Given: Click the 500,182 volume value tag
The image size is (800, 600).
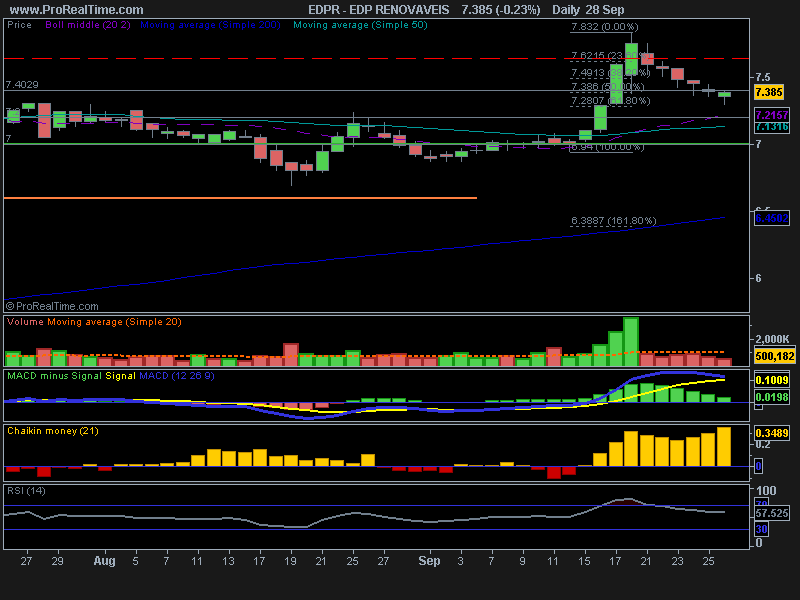Looking at the screenshot, I should pyautogui.click(x=774, y=356).
